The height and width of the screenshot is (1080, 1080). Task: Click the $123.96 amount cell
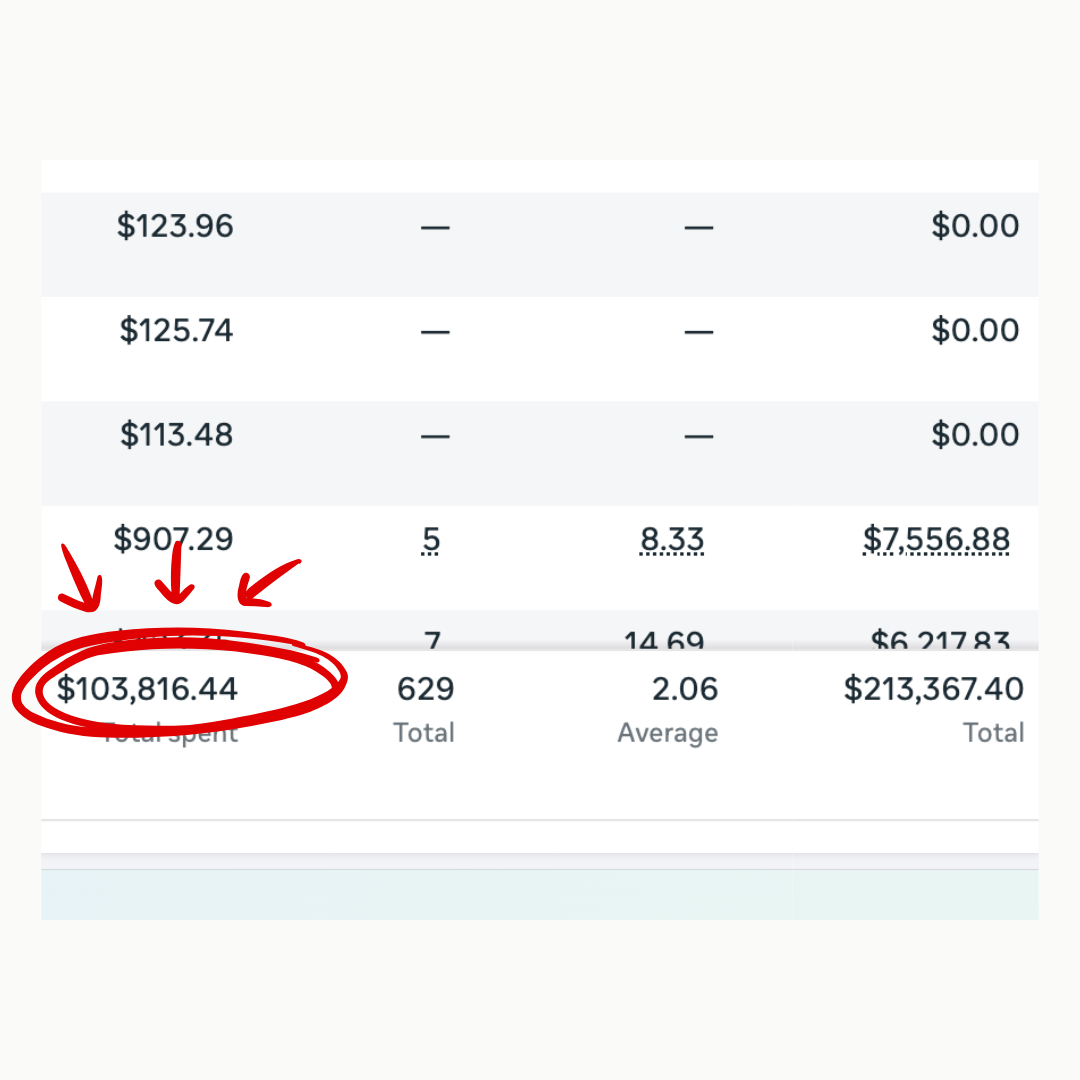(x=175, y=226)
